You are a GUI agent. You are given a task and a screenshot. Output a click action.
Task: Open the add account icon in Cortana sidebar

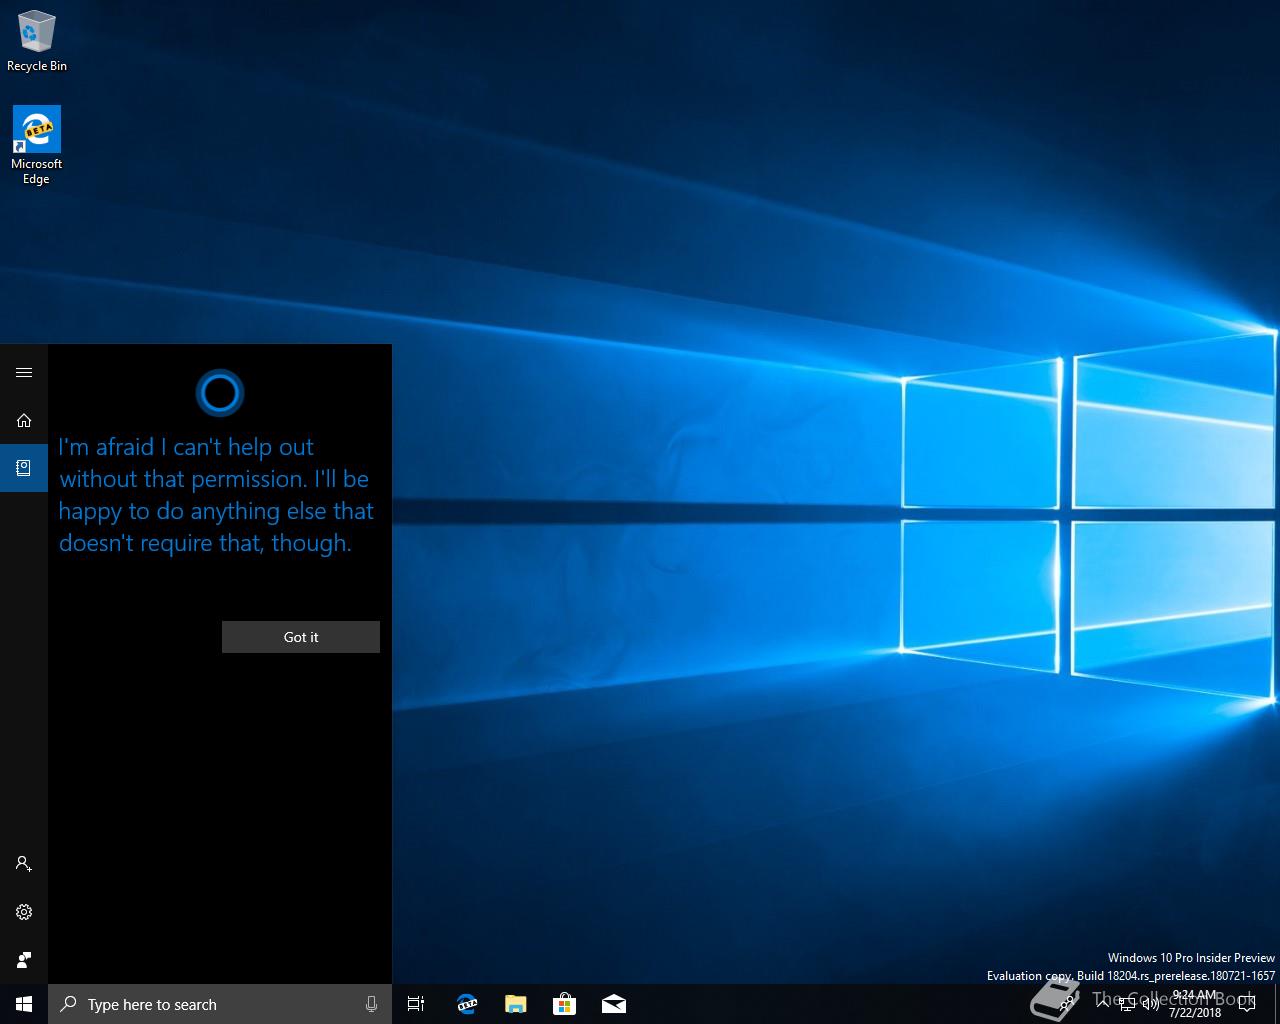(x=24, y=864)
